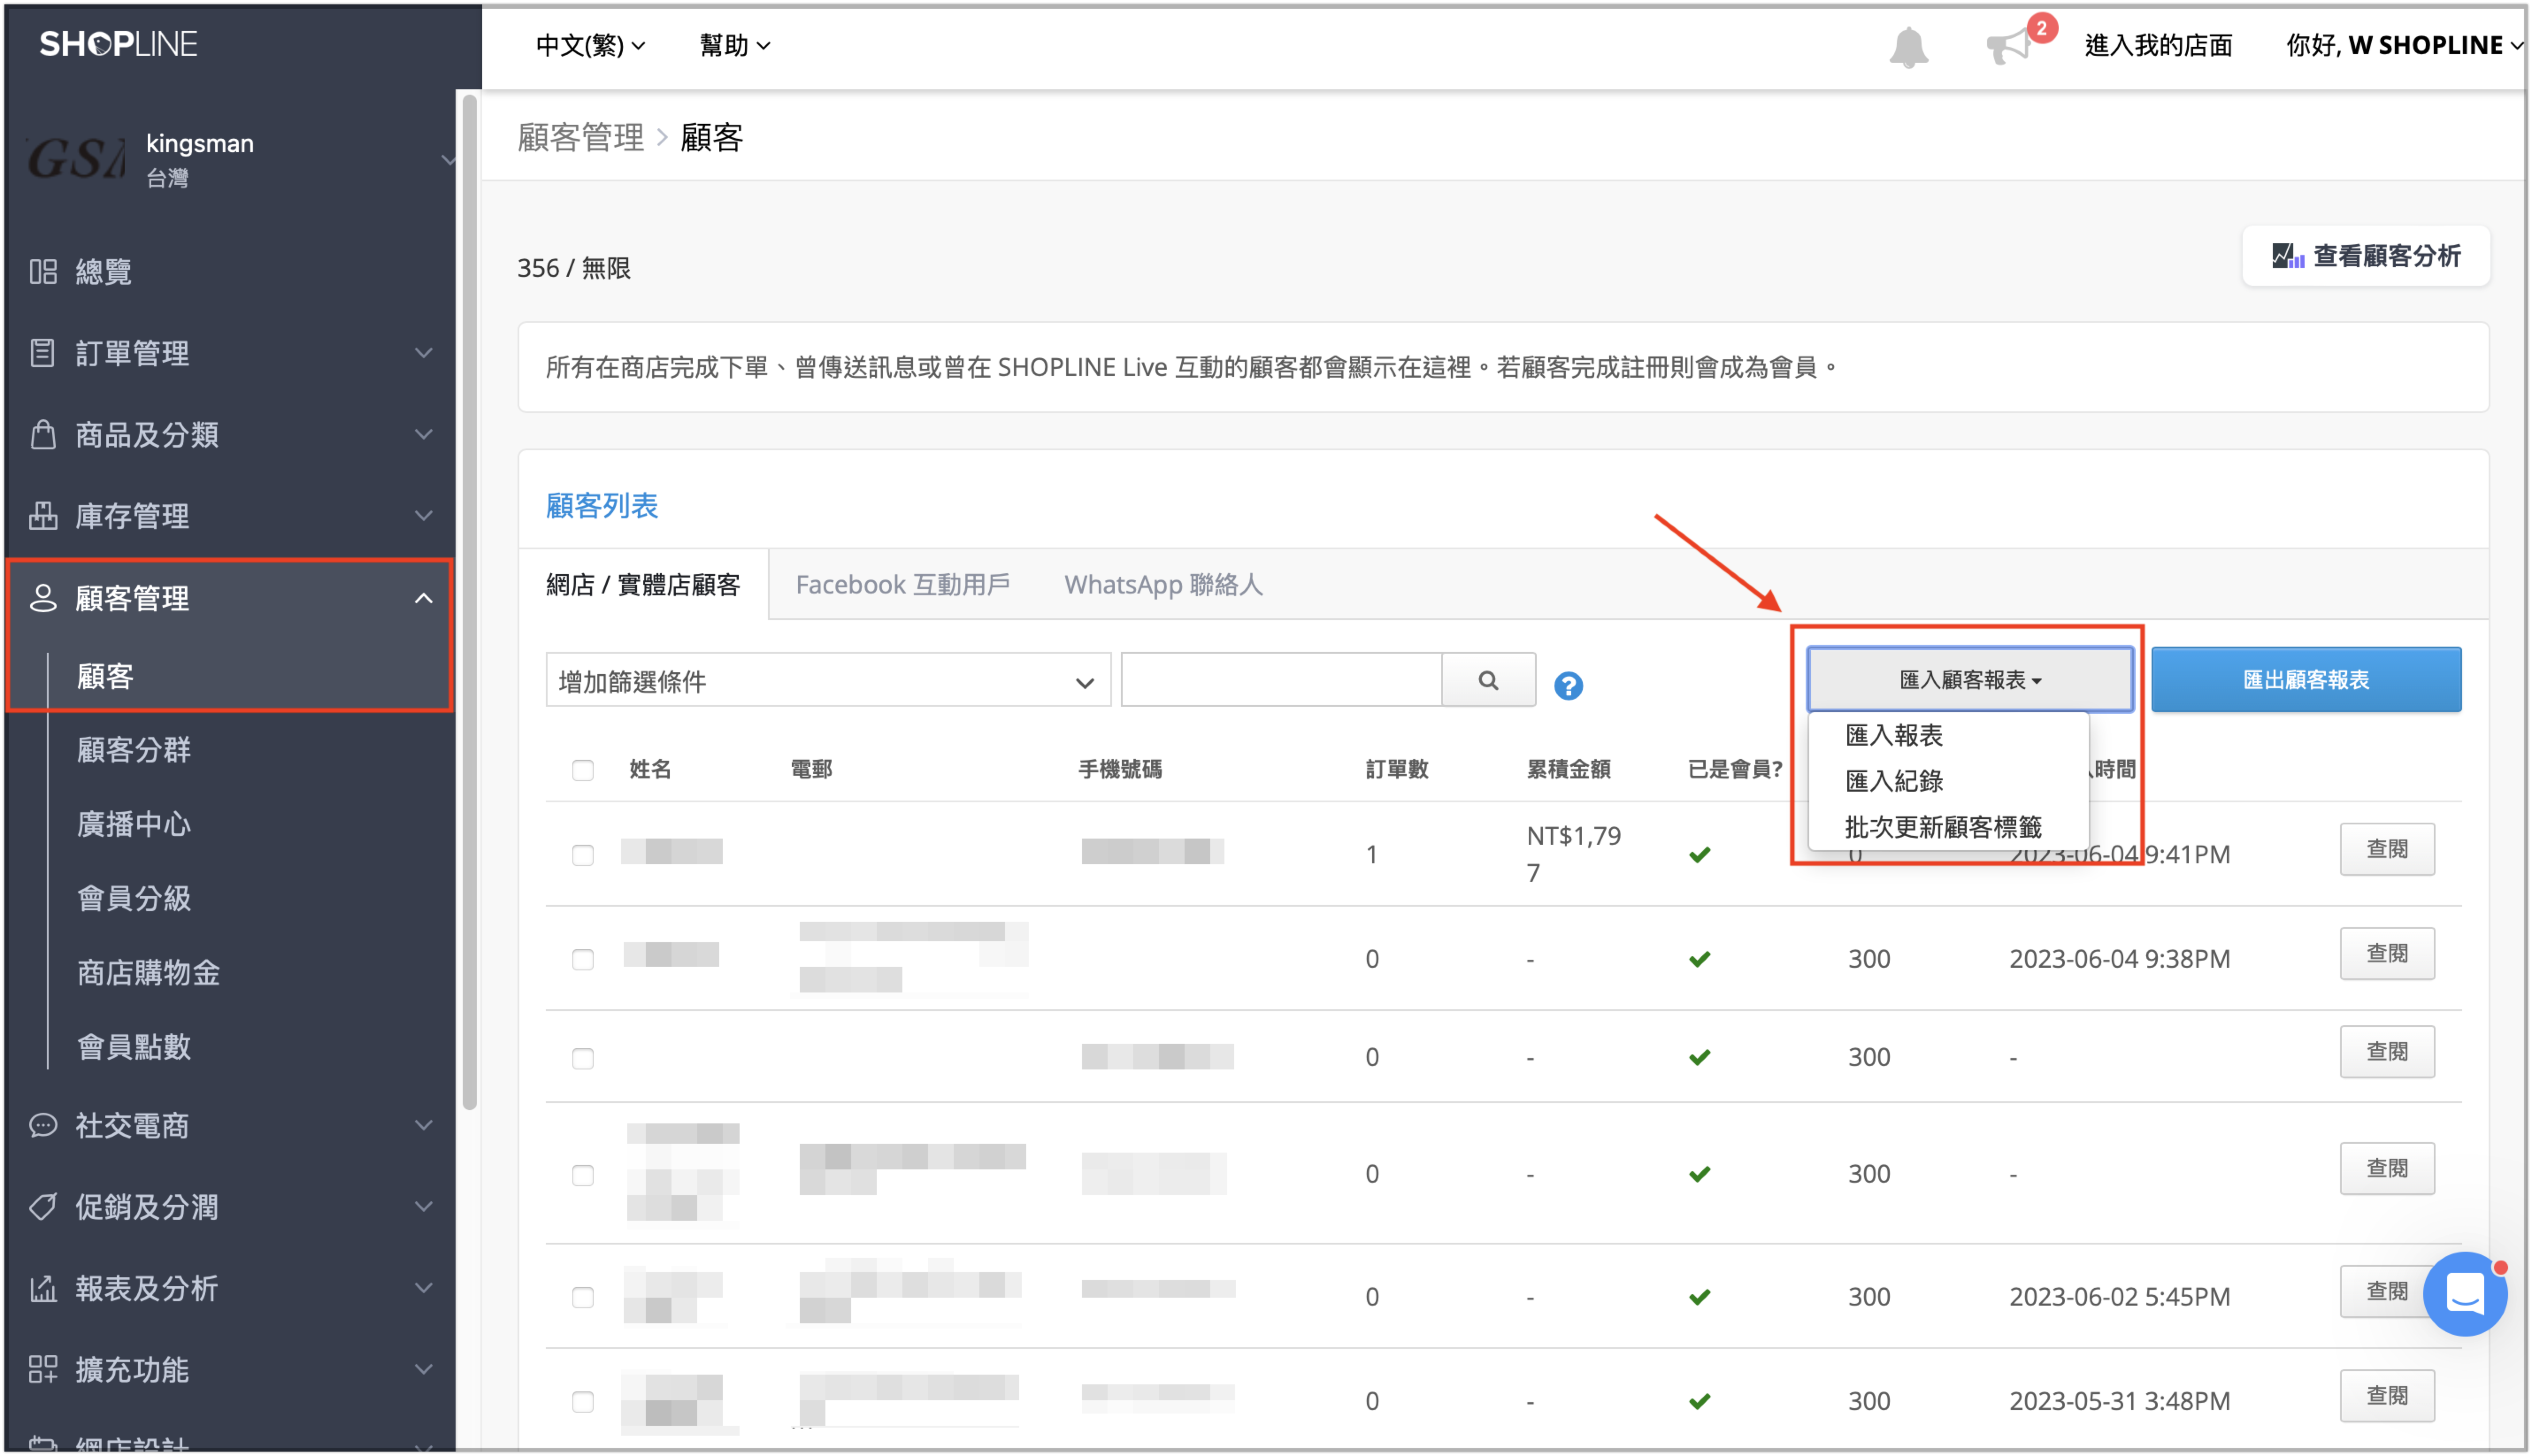This screenshot has height=1456, width=2532.
Task: Tick checkbox for the 2023-05-31 customer row
Action: coord(583,1401)
